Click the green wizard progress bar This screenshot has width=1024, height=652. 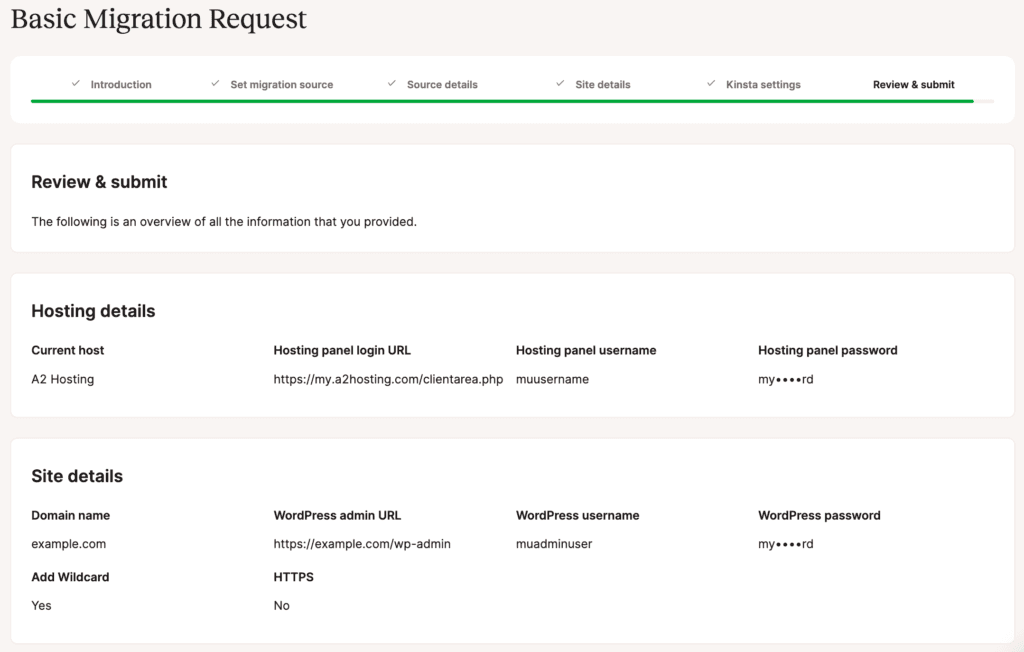point(502,101)
